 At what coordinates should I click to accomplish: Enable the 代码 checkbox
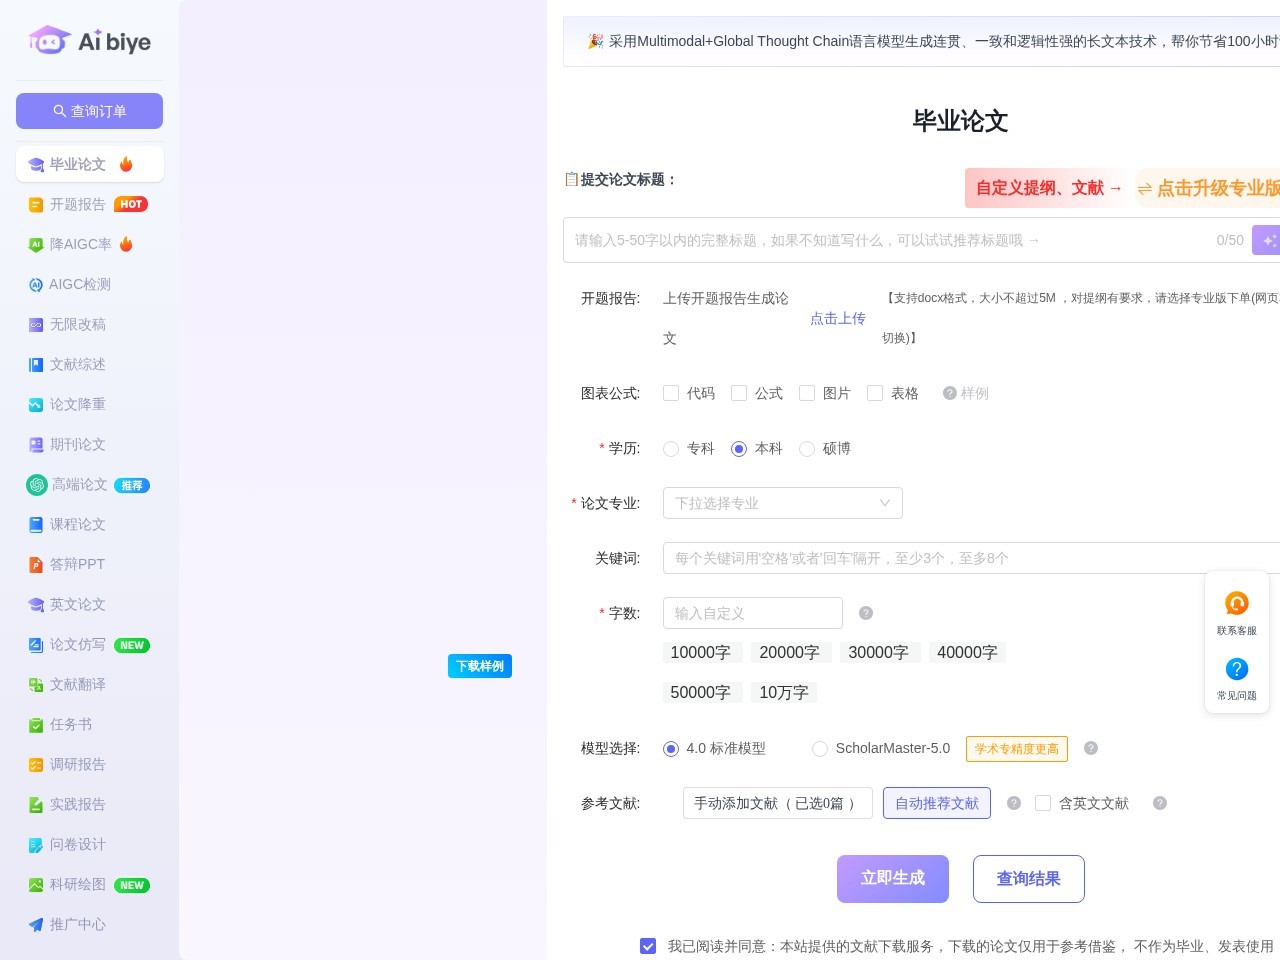click(x=671, y=393)
